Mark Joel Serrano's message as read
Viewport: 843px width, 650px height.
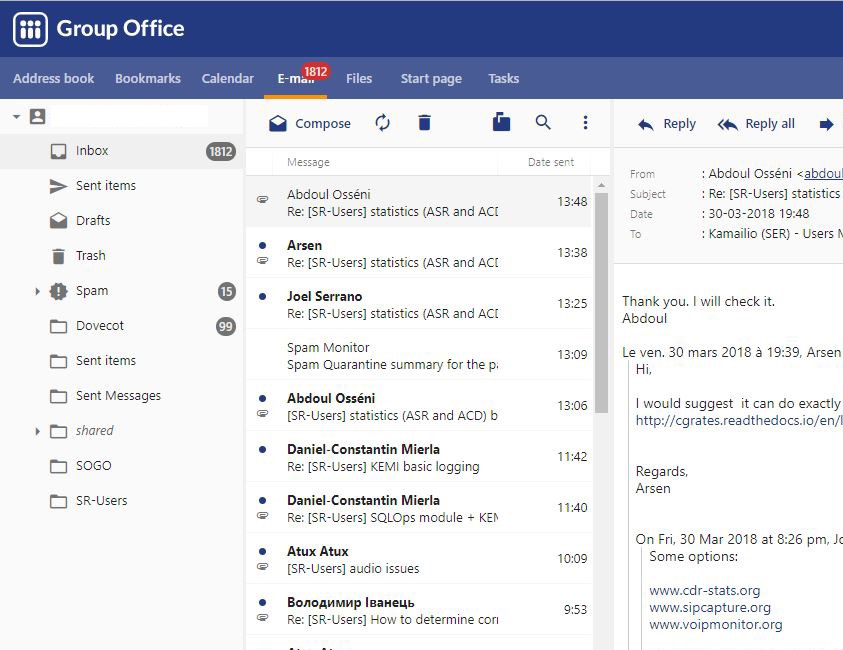262,295
